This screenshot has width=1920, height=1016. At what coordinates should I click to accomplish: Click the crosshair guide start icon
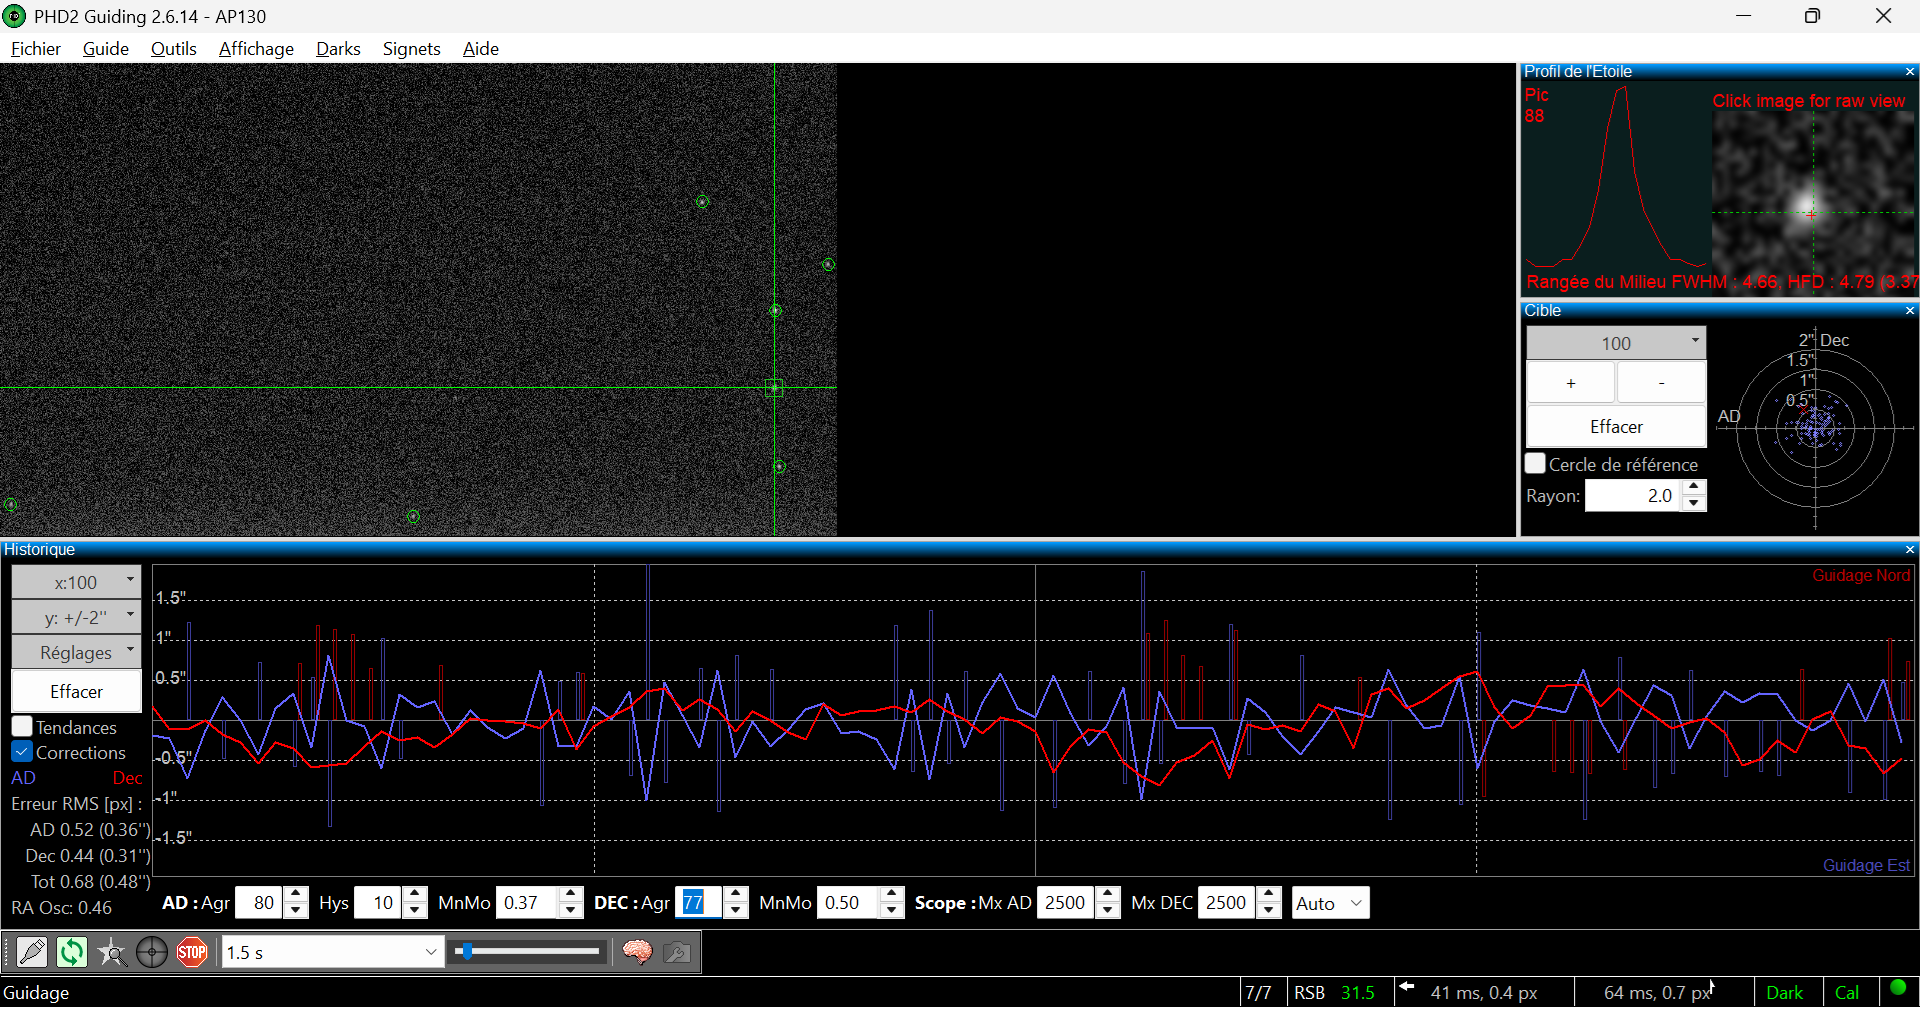[x=152, y=952]
